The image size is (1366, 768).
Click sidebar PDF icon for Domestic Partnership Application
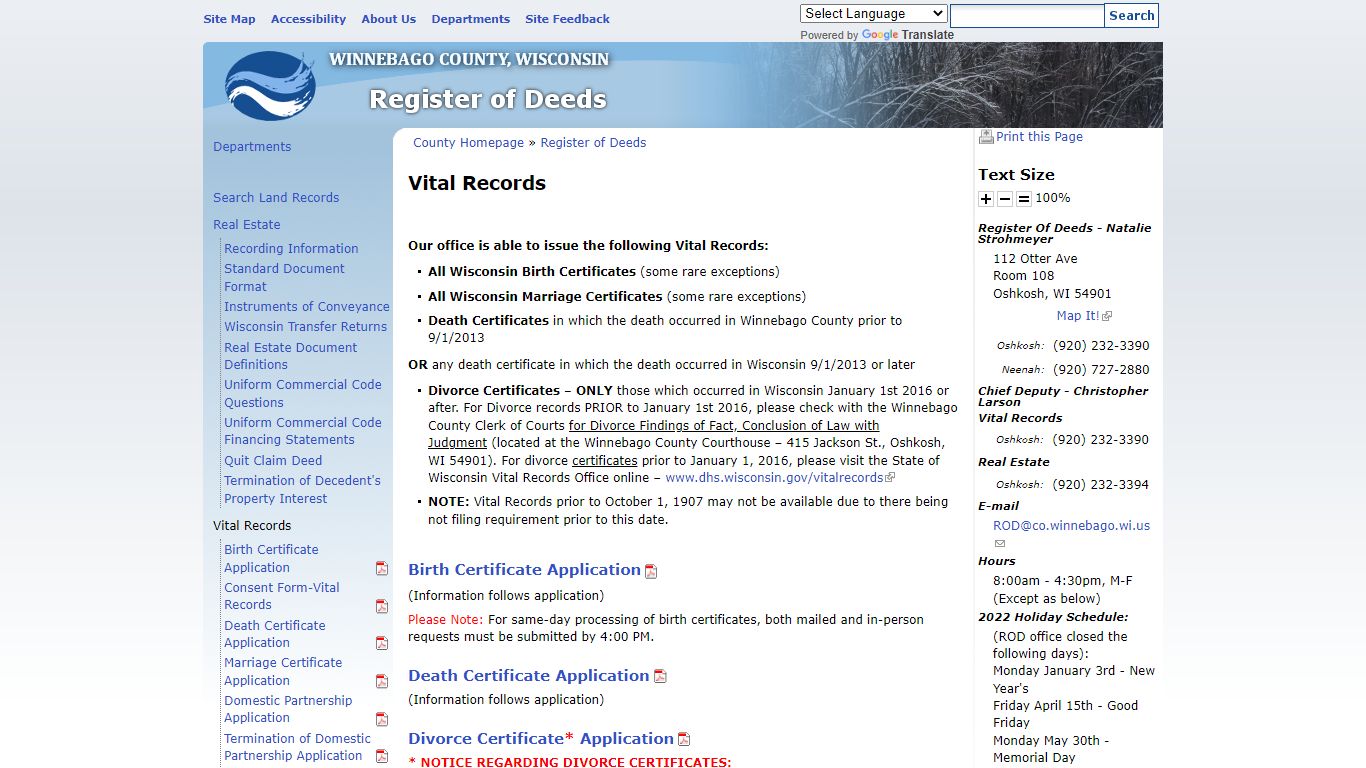[382, 719]
